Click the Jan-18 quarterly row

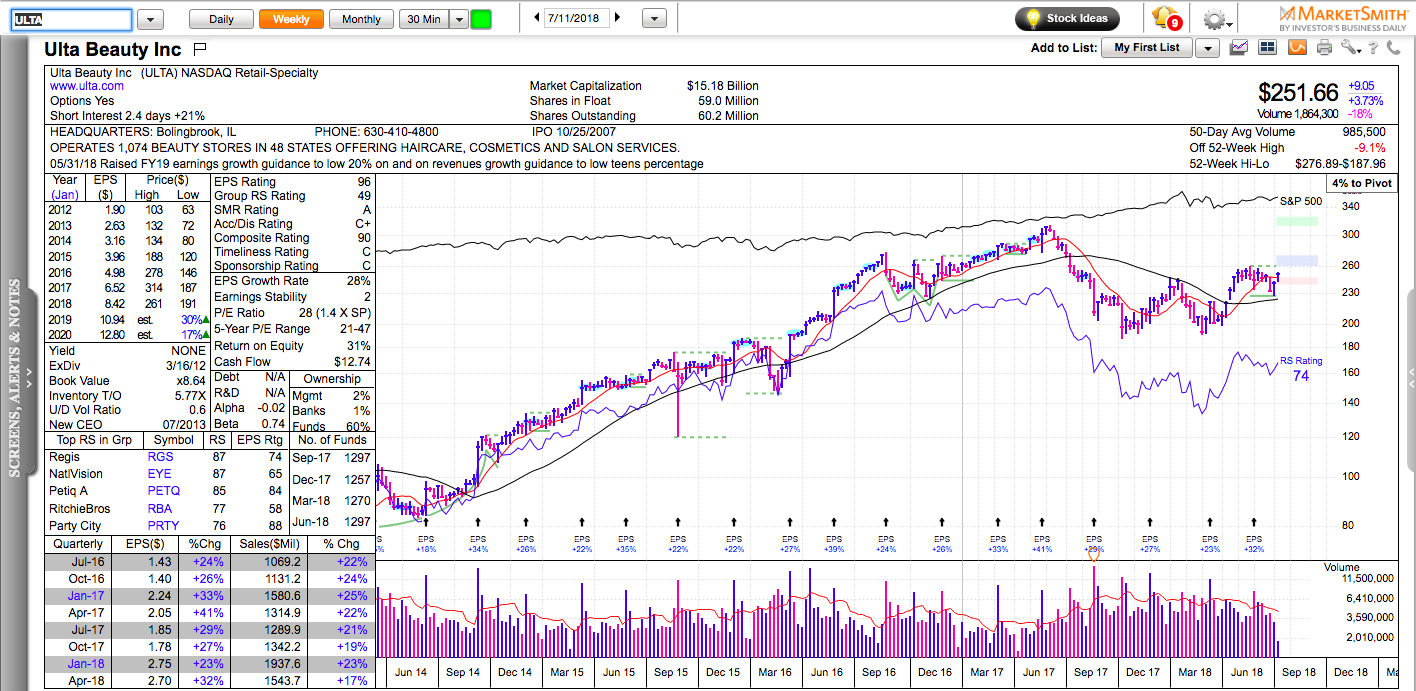(210, 663)
